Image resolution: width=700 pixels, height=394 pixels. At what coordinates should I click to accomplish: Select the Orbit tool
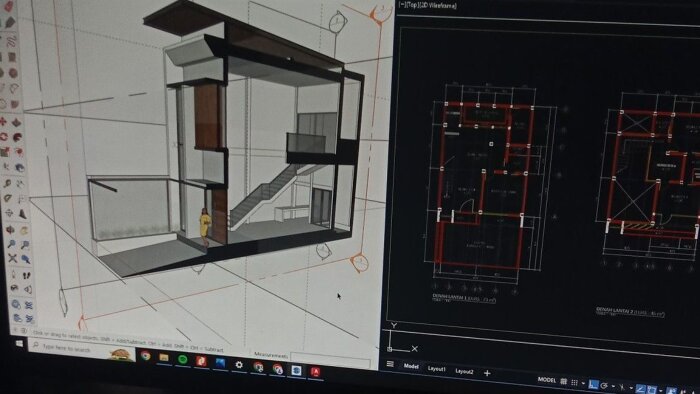(10, 229)
